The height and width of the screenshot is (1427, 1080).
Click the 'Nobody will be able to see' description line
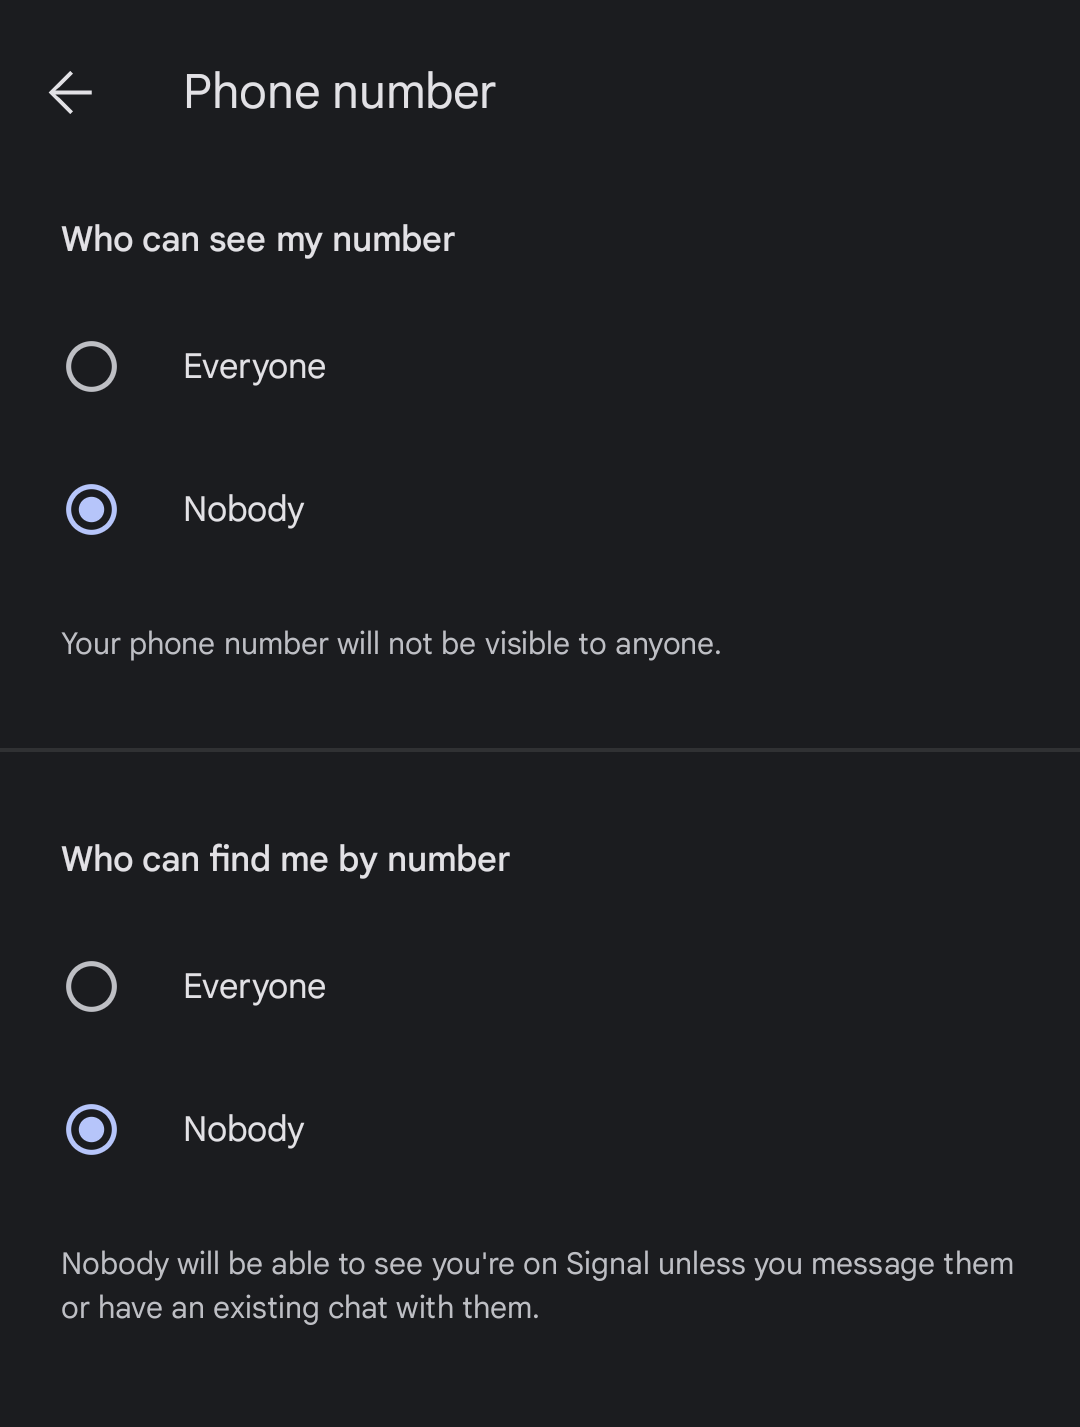(x=538, y=1264)
